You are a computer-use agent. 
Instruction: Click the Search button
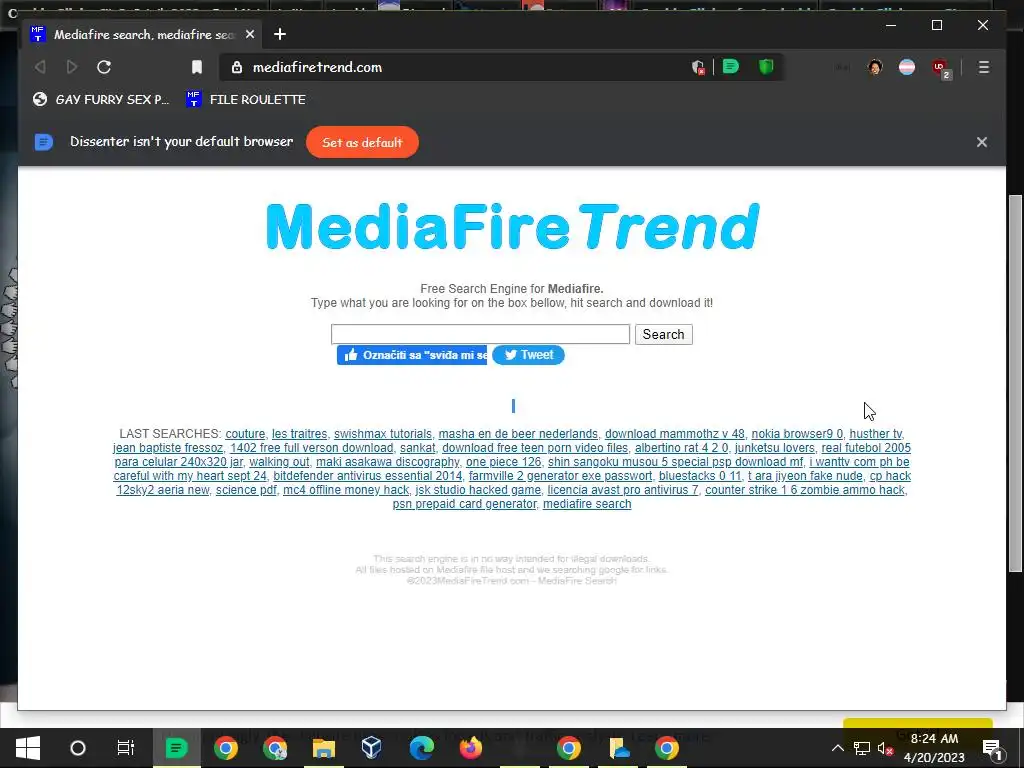click(x=664, y=334)
